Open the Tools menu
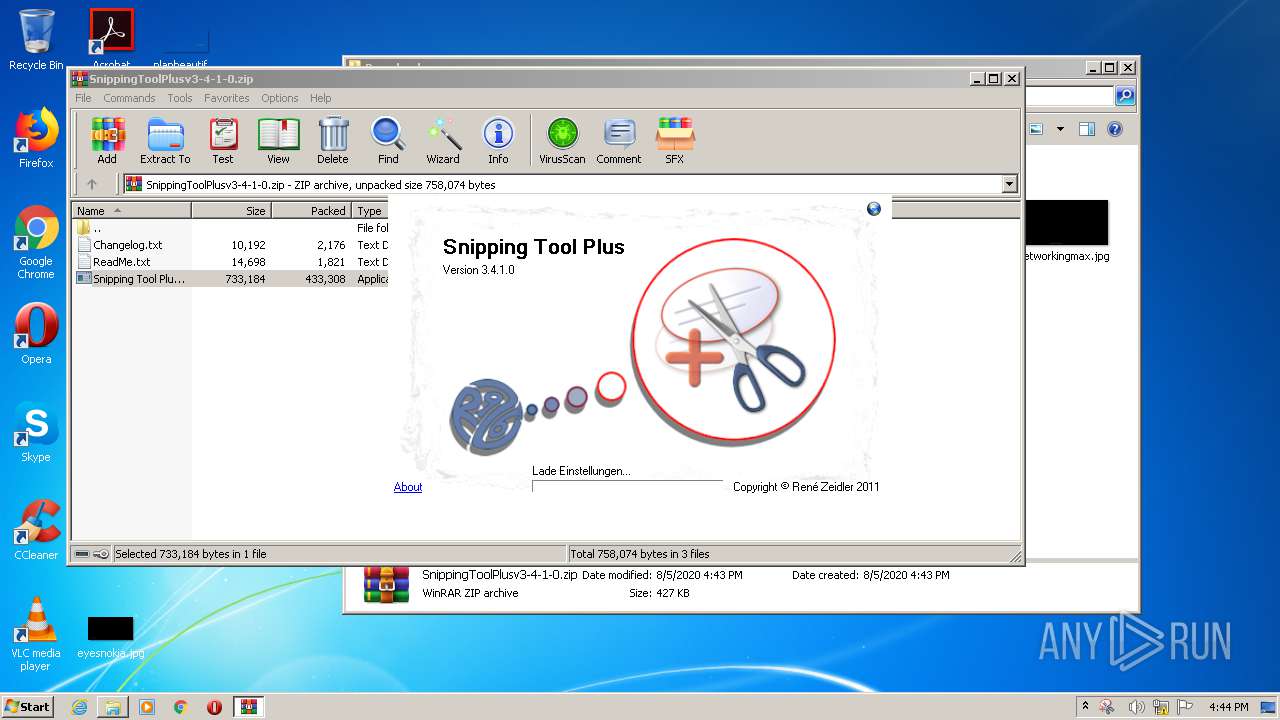Viewport: 1280px width, 720px height. 180,98
